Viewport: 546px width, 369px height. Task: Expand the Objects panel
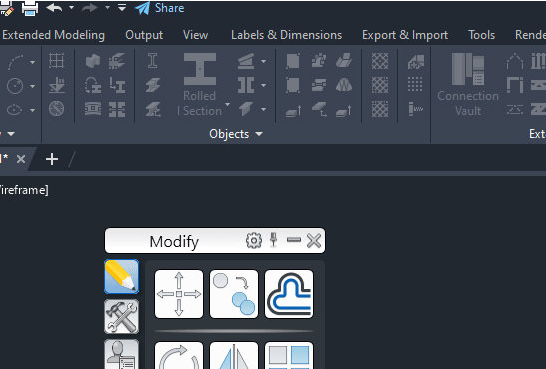(236, 134)
